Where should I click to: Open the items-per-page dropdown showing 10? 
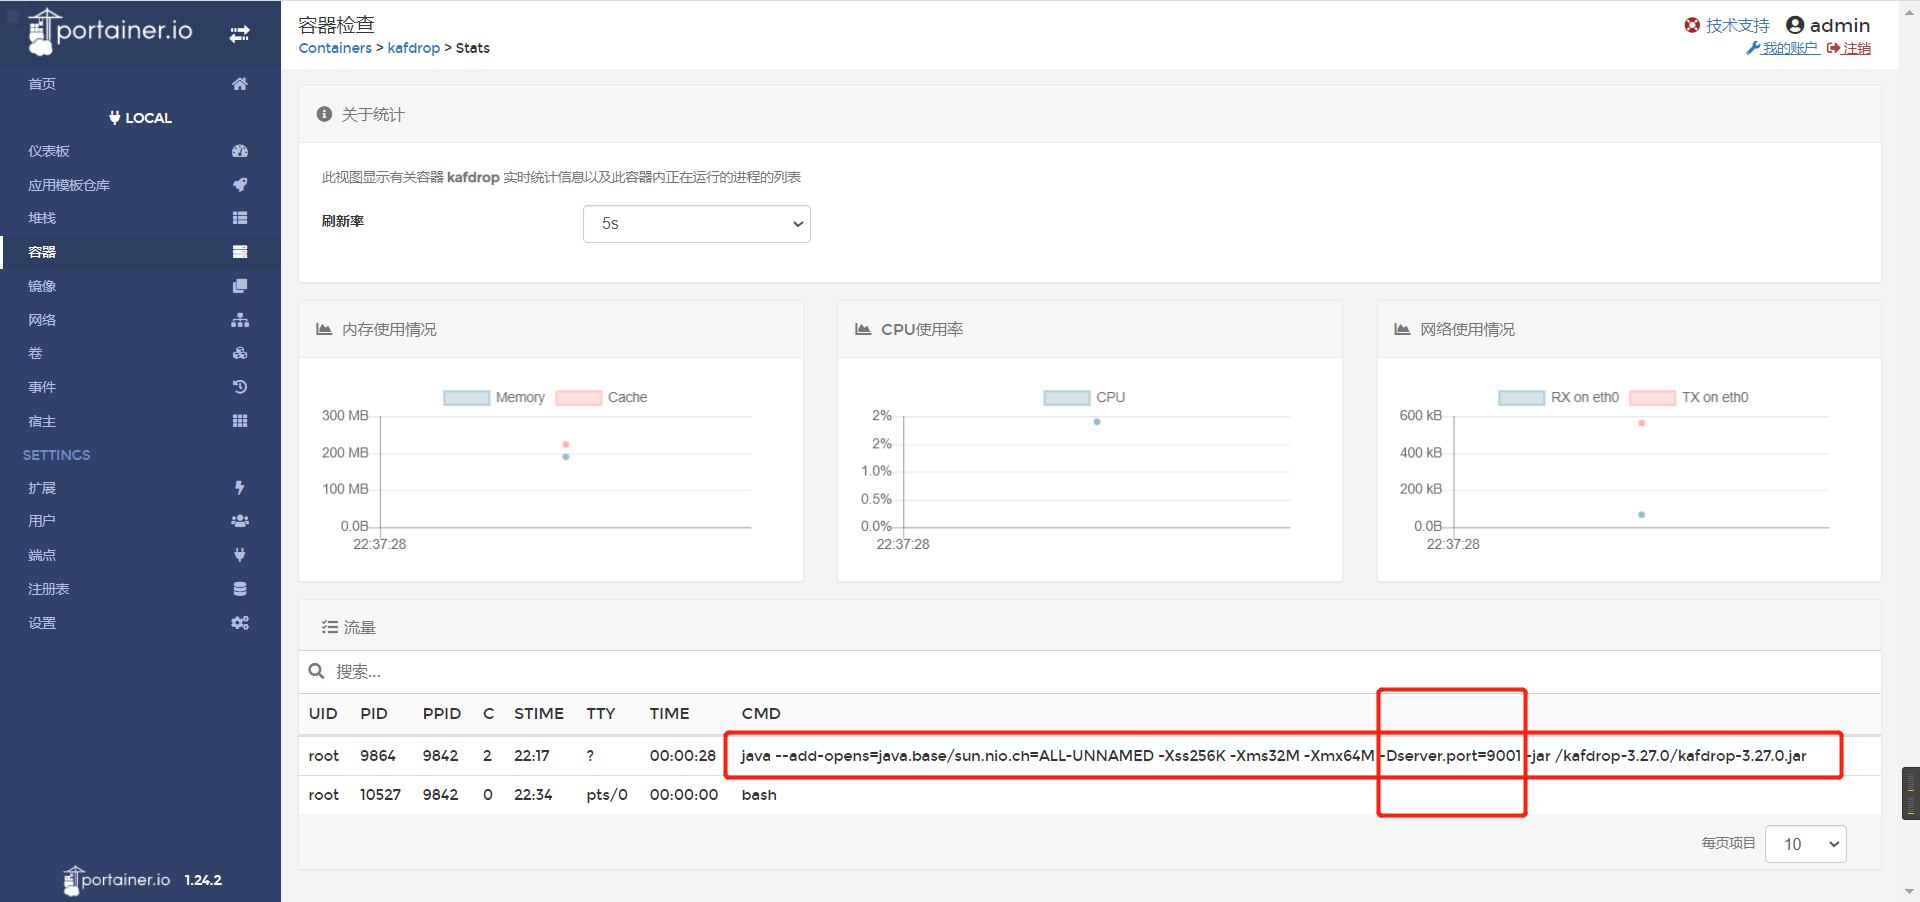click(x=1805, y=844)
